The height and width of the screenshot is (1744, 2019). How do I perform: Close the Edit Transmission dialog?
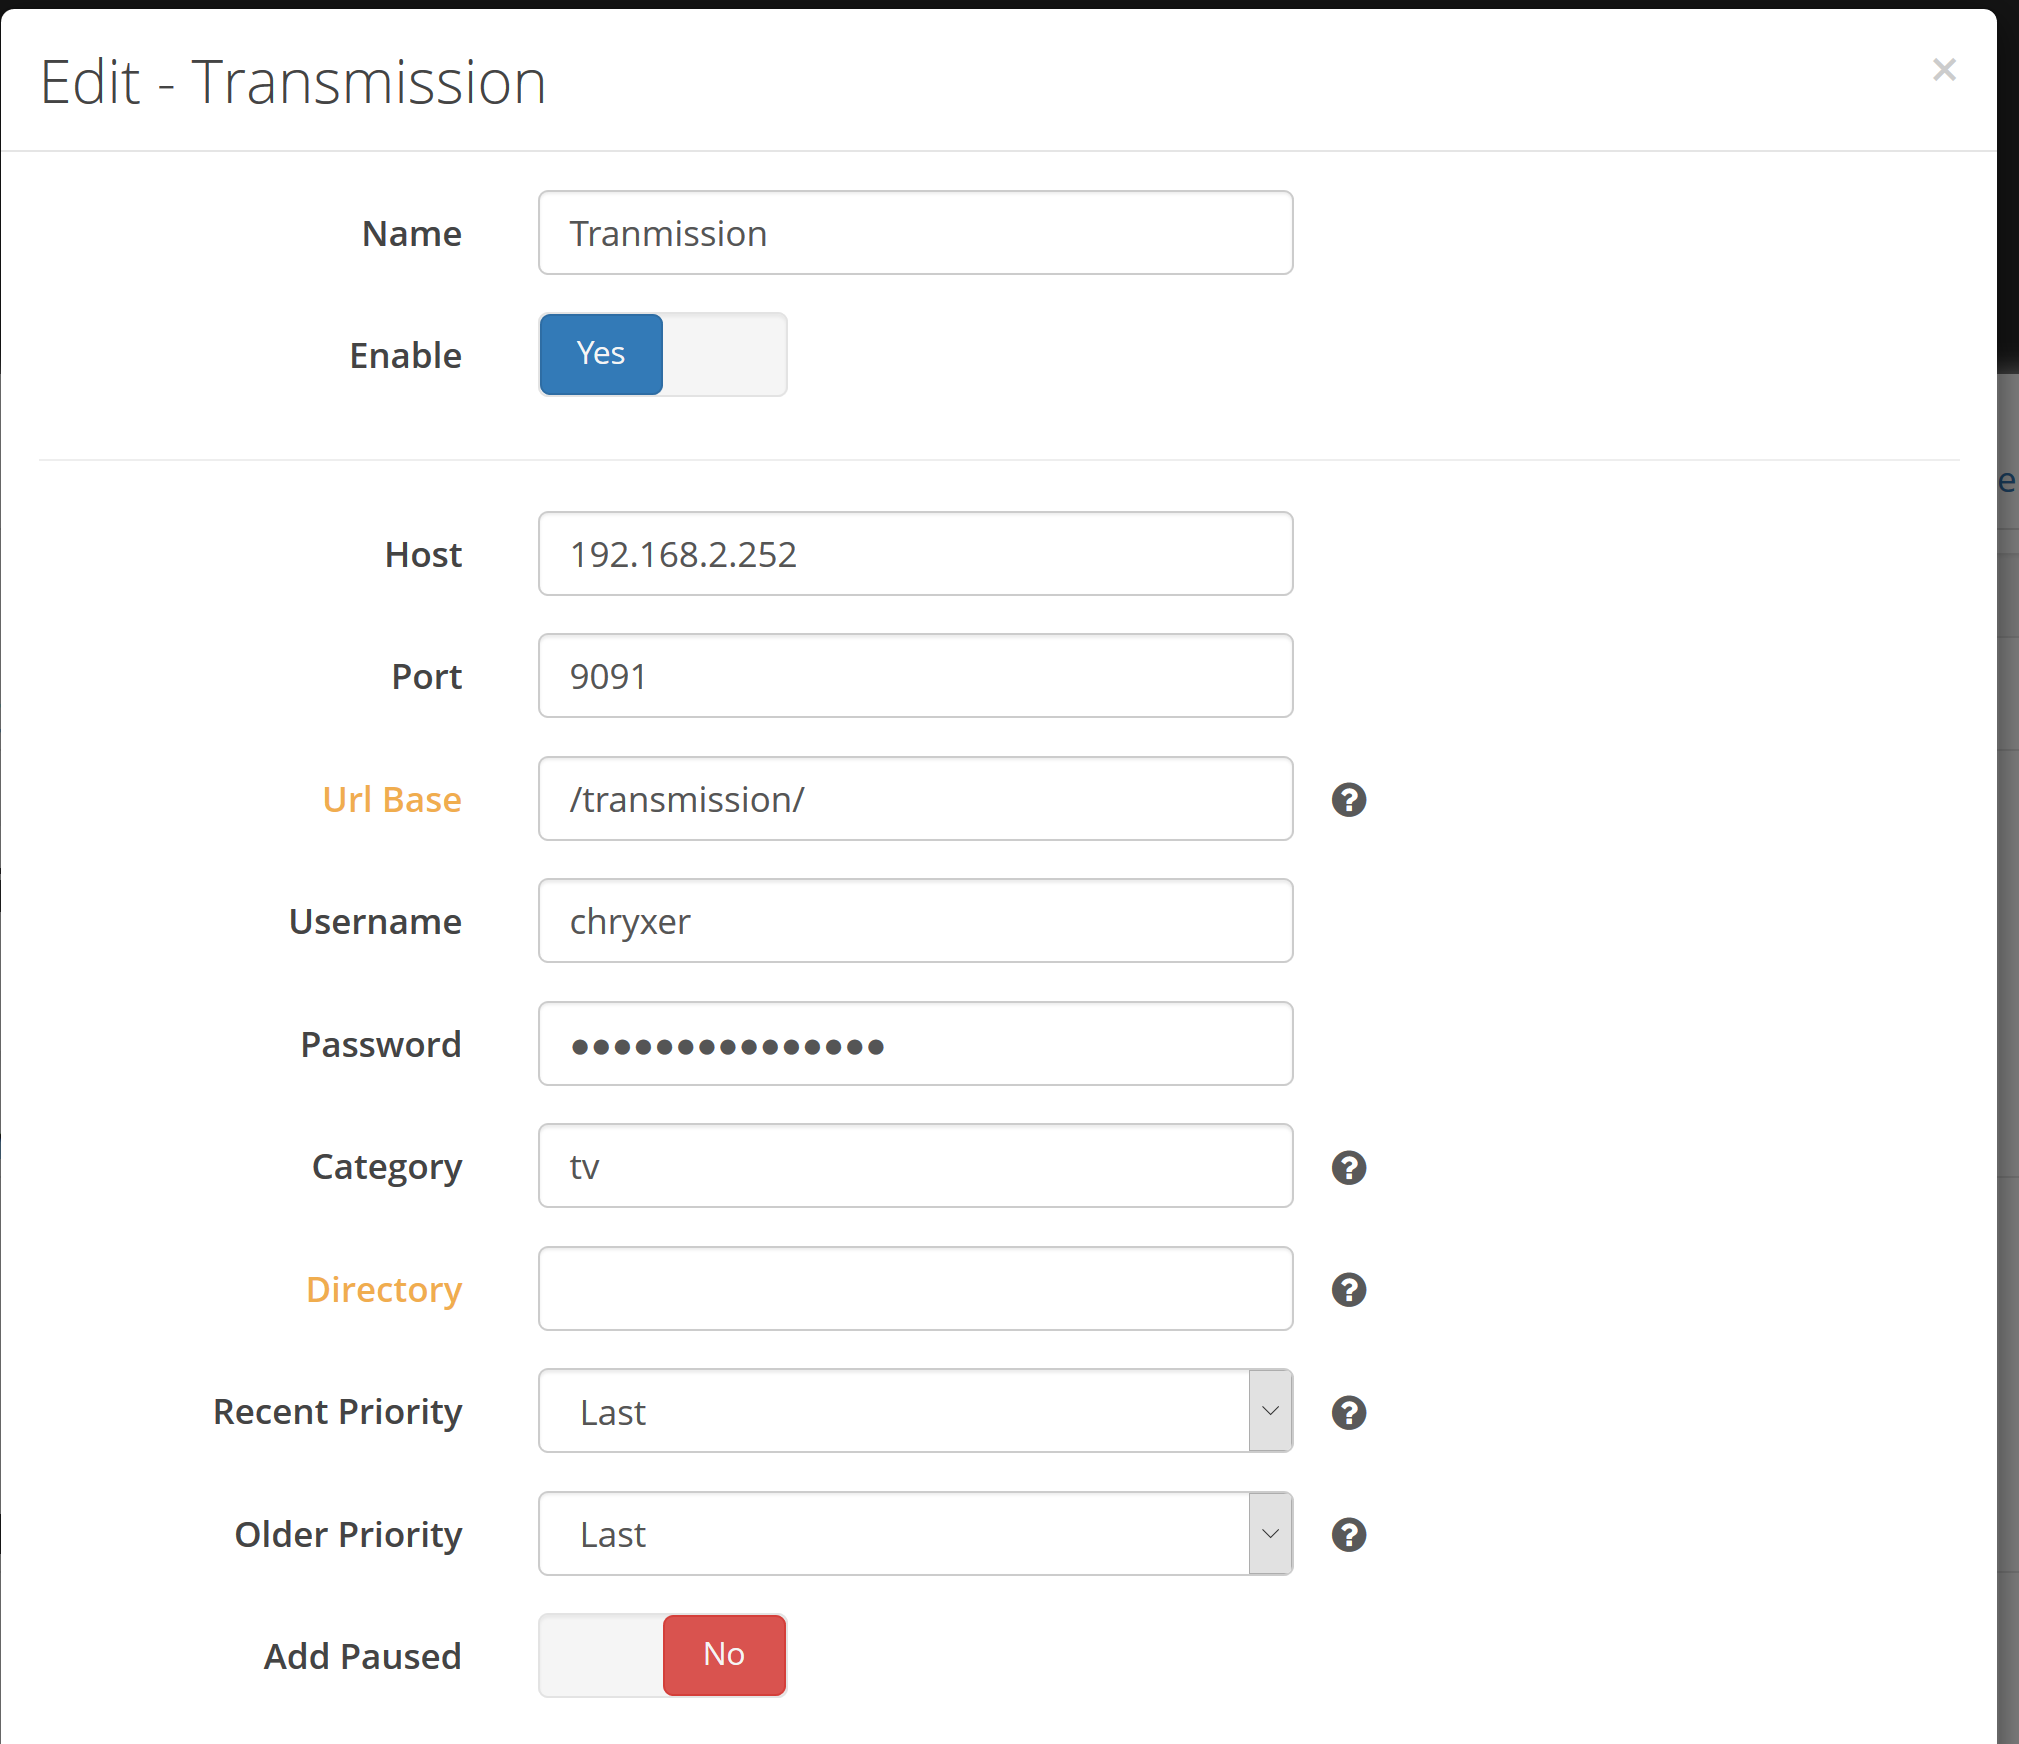pos(1943,70)
